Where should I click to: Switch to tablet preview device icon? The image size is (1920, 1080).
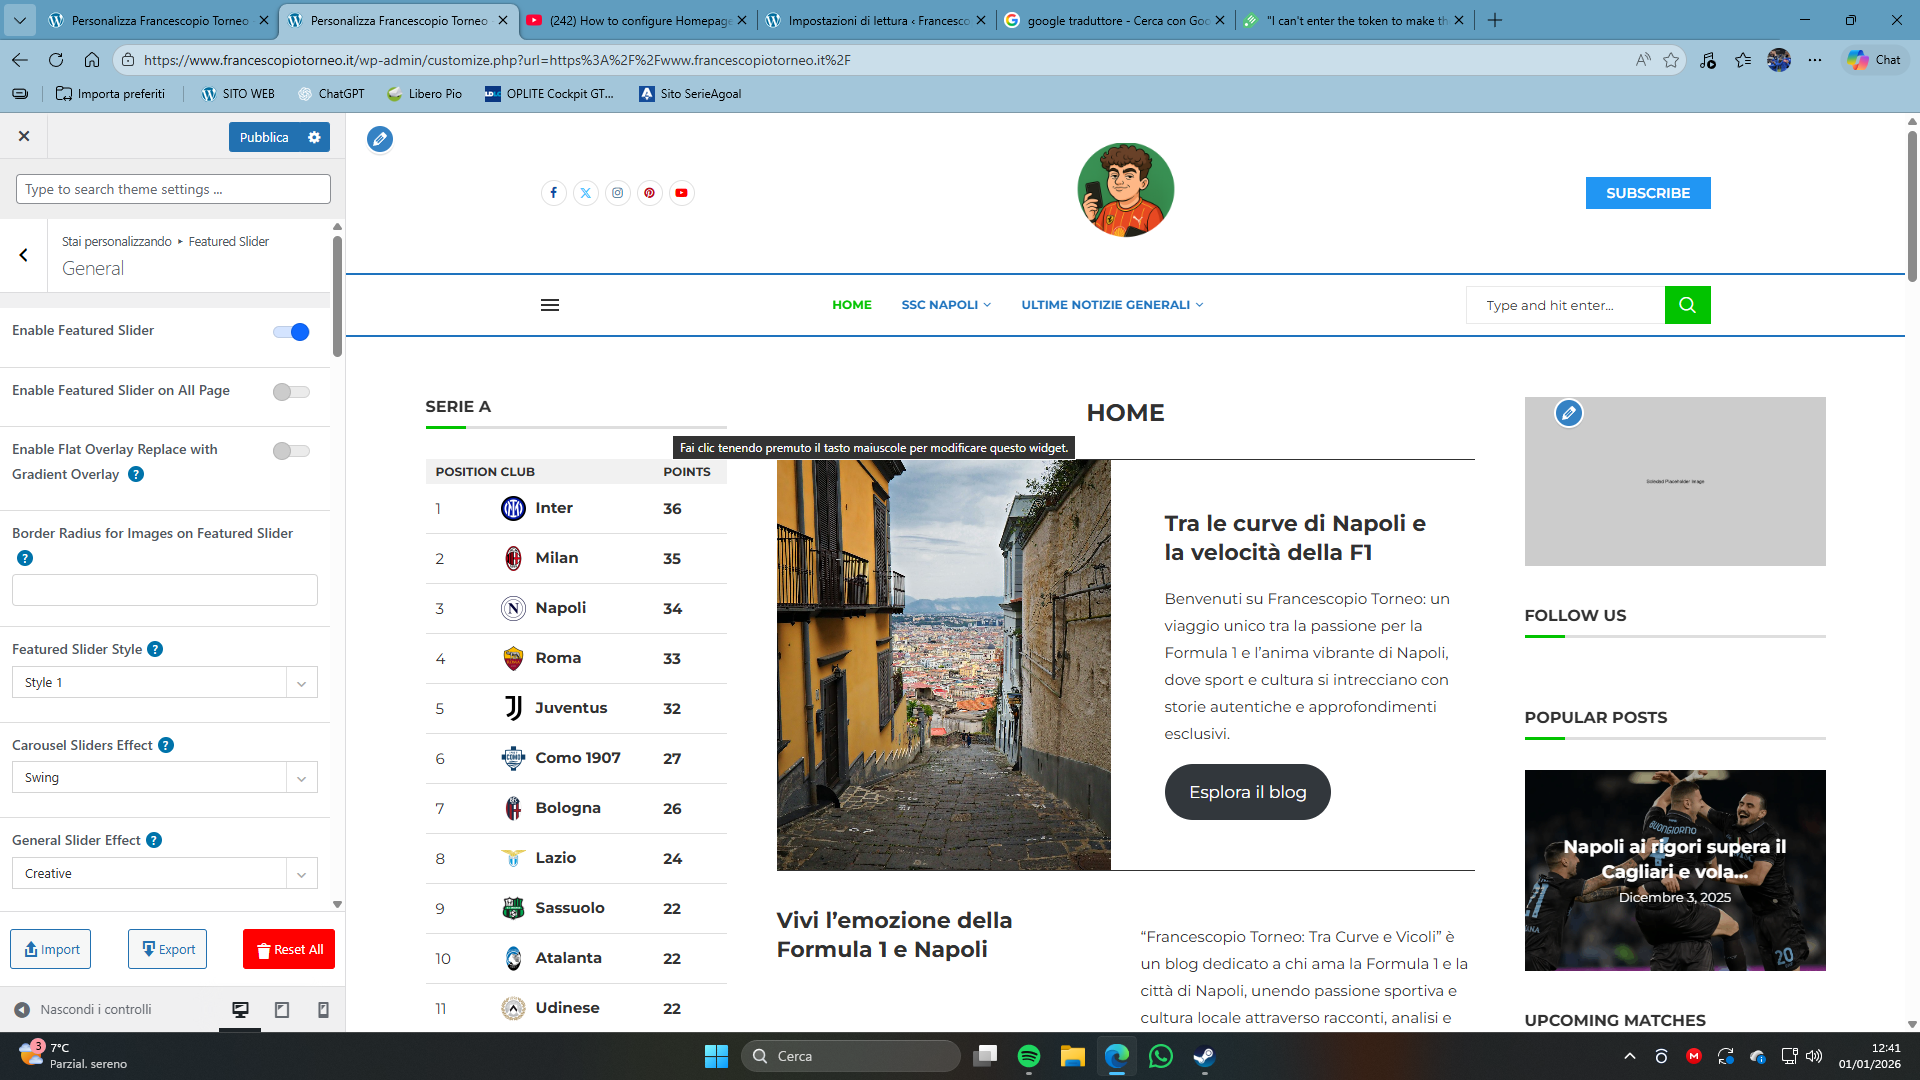coord(282,1010)
